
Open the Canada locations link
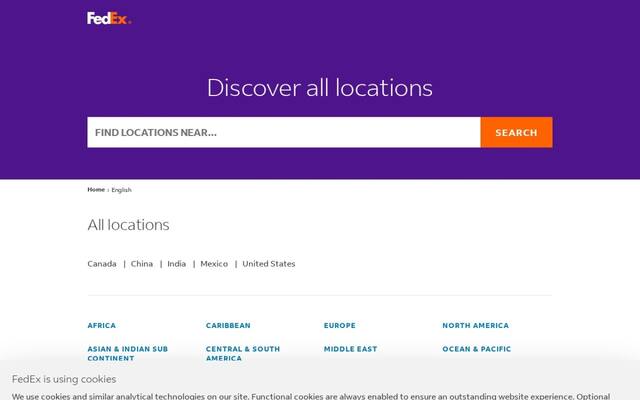[x=102, y=264]
